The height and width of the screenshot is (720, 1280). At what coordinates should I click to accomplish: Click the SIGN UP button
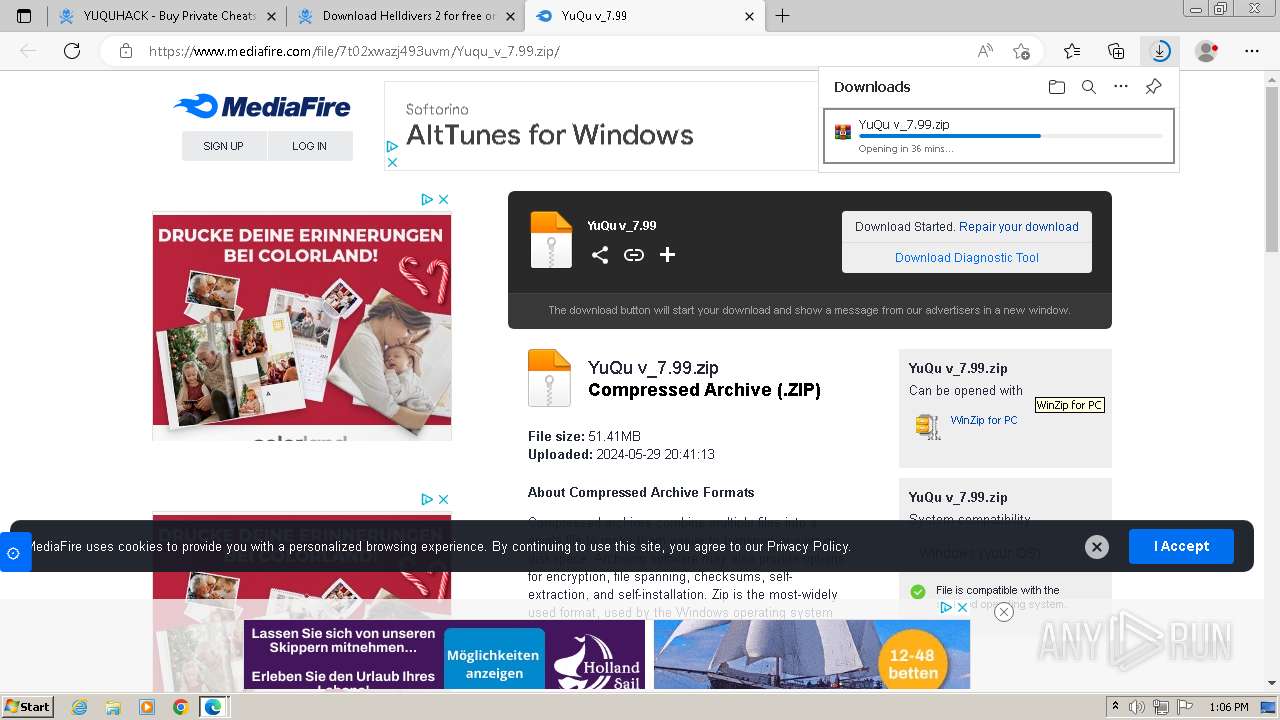pyautogui.click(x=224, y=146)
